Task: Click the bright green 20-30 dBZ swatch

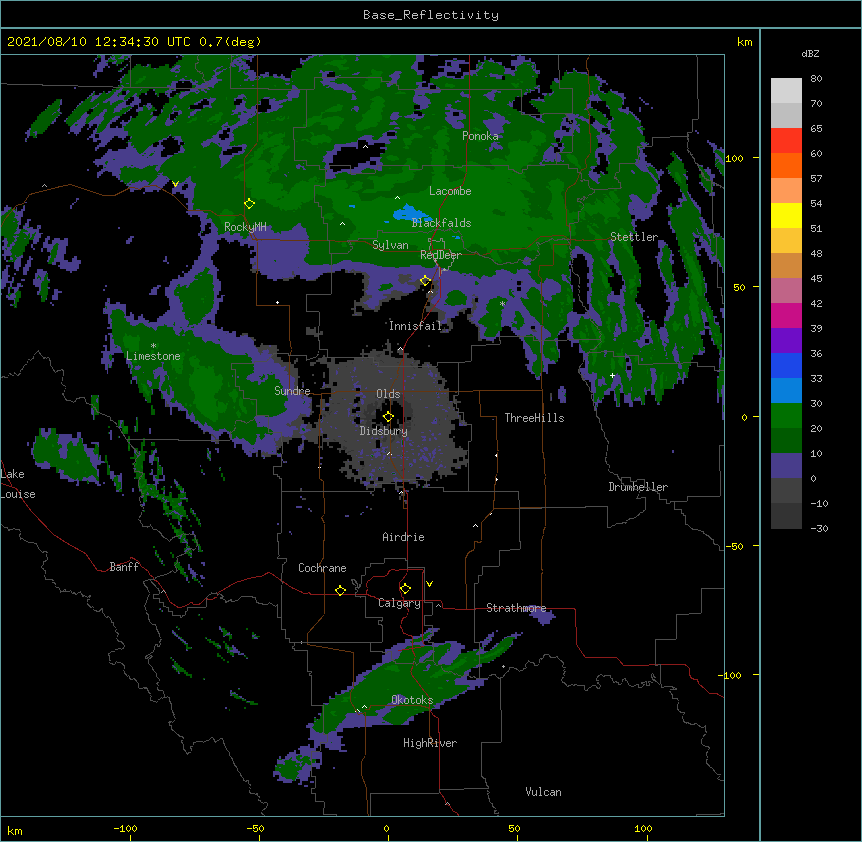Action: pyautogui.click(x=786, y=416)
